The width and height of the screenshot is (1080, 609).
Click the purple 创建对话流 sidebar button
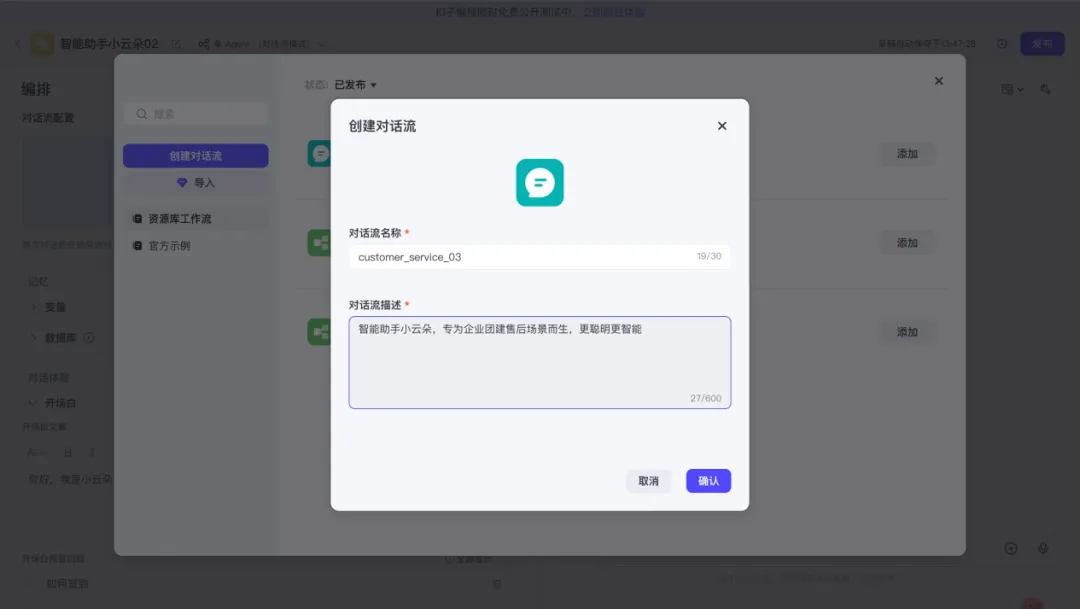click(196, 156)
